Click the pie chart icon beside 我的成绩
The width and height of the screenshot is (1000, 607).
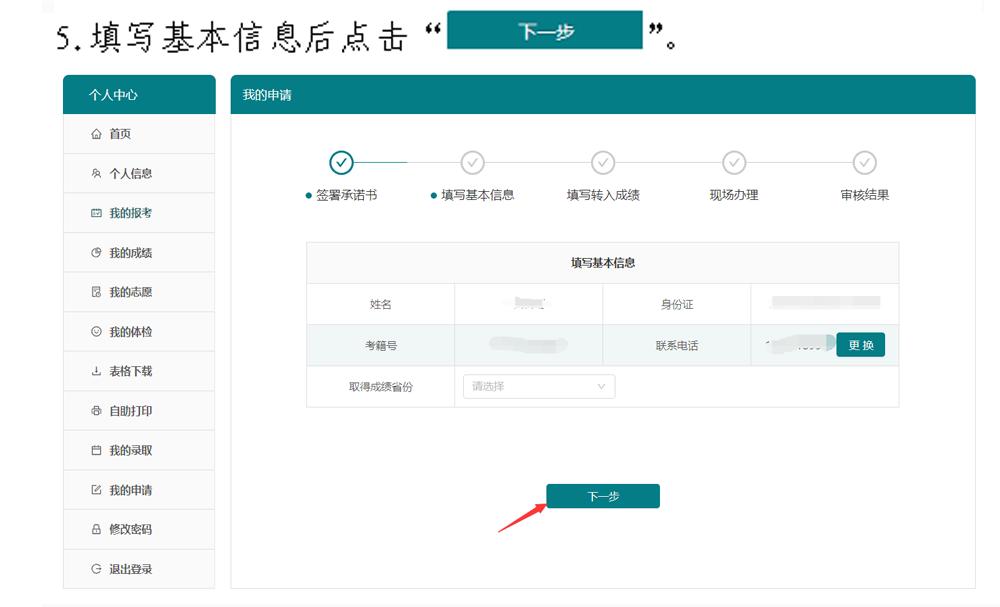[x=96, y=253]
